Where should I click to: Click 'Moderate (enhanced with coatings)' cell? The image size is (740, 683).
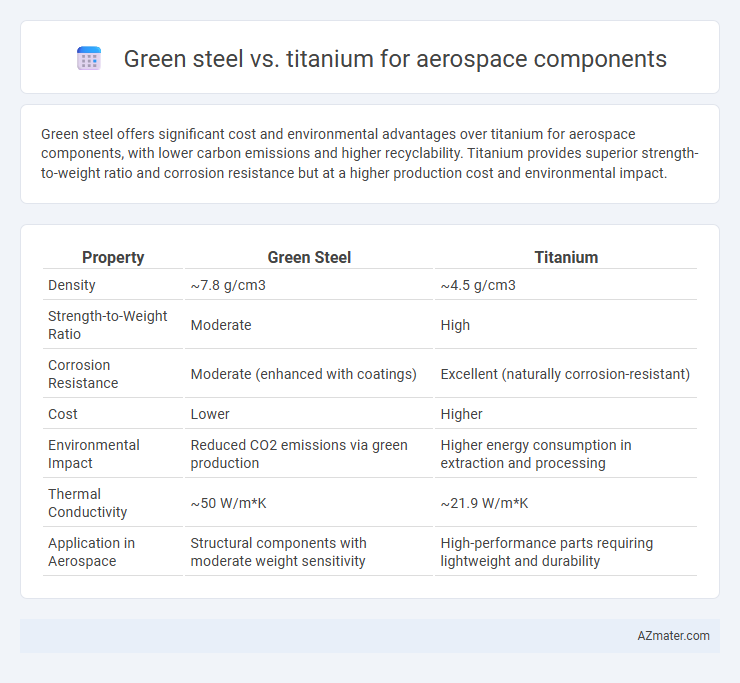303,374
